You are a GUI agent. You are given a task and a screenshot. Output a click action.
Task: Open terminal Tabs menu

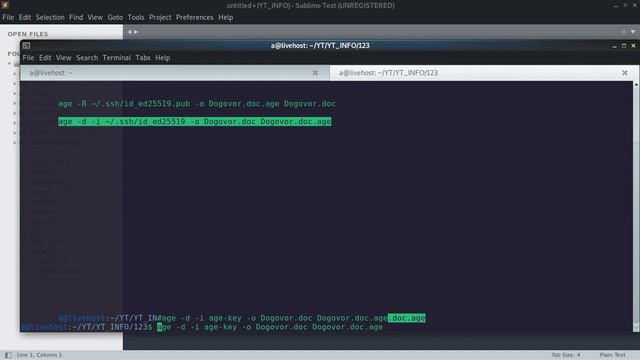[143, 58]
